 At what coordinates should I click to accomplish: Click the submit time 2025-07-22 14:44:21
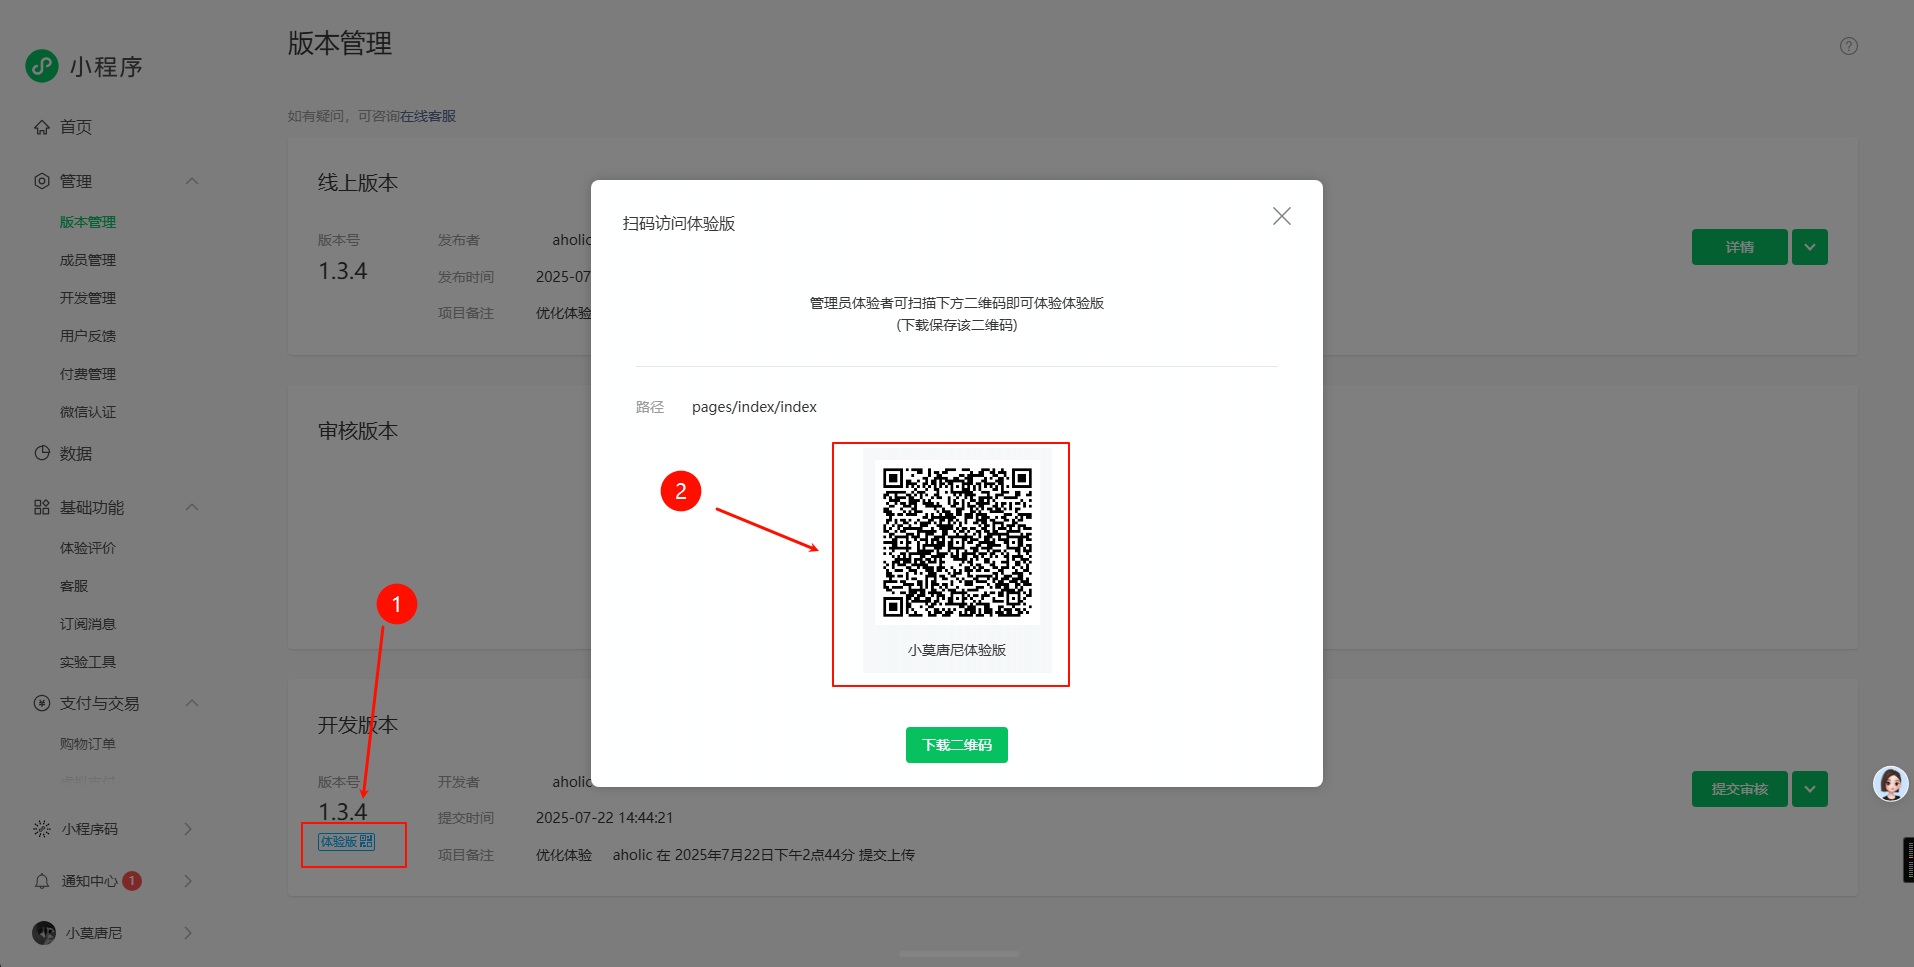click(605, 818)
